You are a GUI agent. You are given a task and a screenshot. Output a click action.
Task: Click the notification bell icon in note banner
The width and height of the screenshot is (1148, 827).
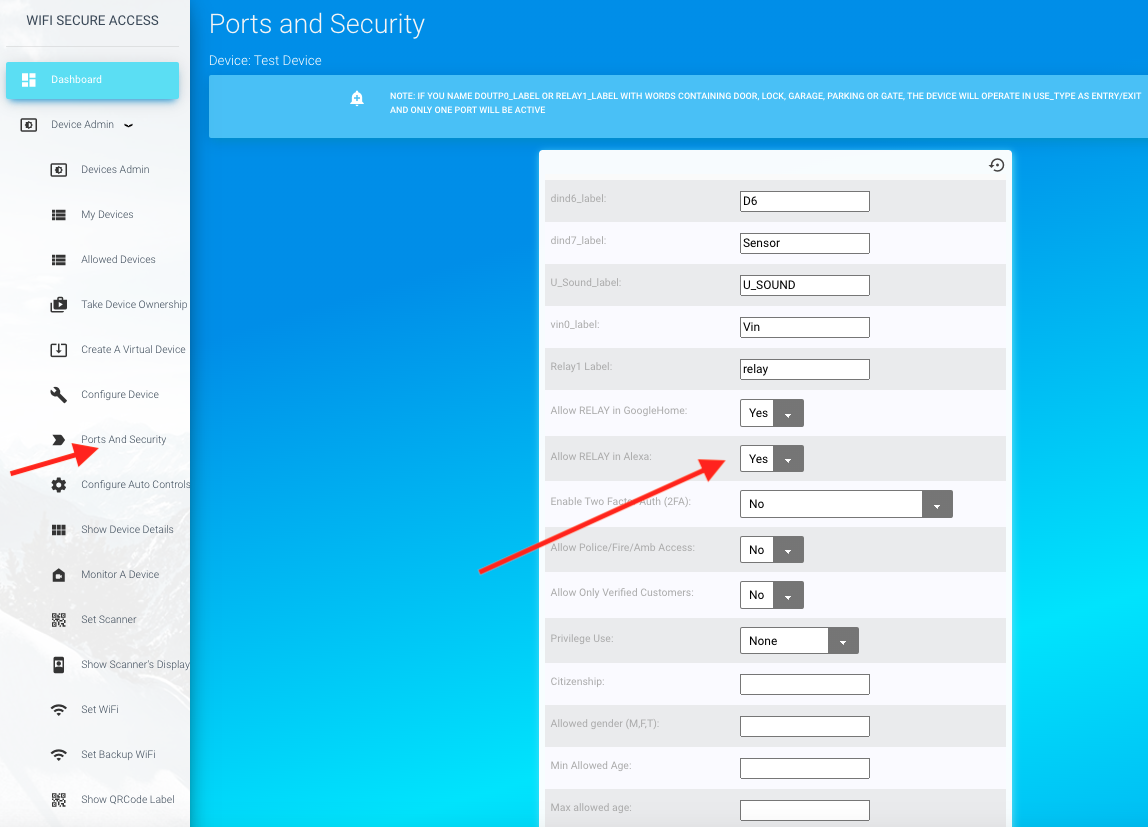click(x=357, y=98)
